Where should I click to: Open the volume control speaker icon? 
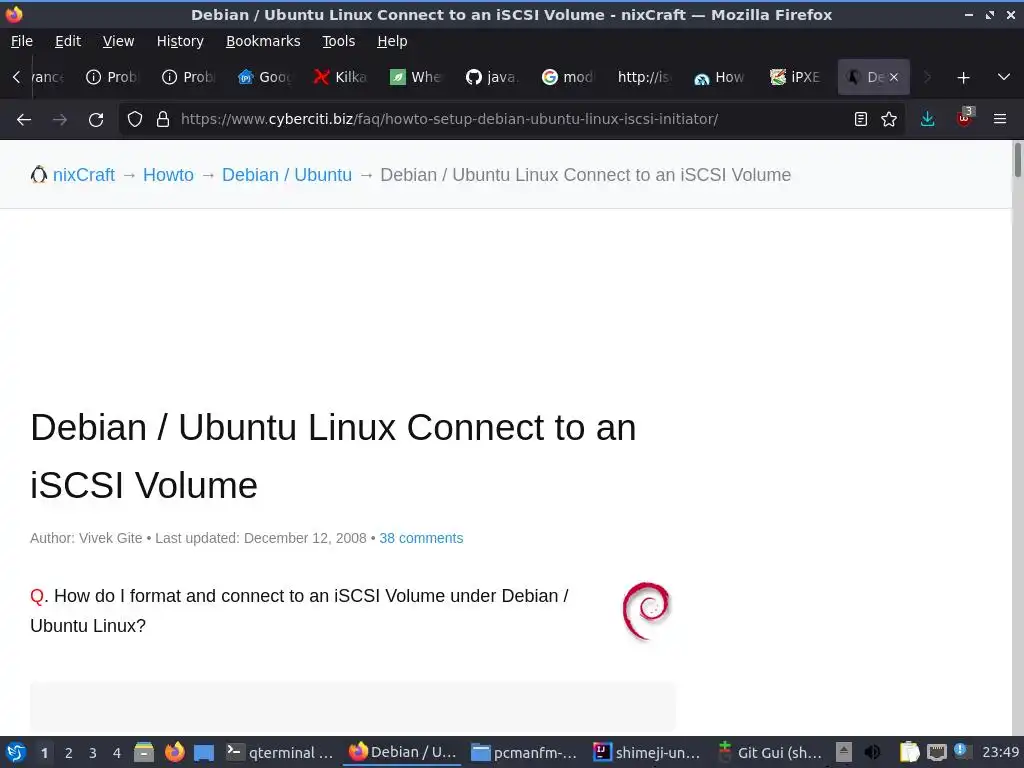click(872, 752)
